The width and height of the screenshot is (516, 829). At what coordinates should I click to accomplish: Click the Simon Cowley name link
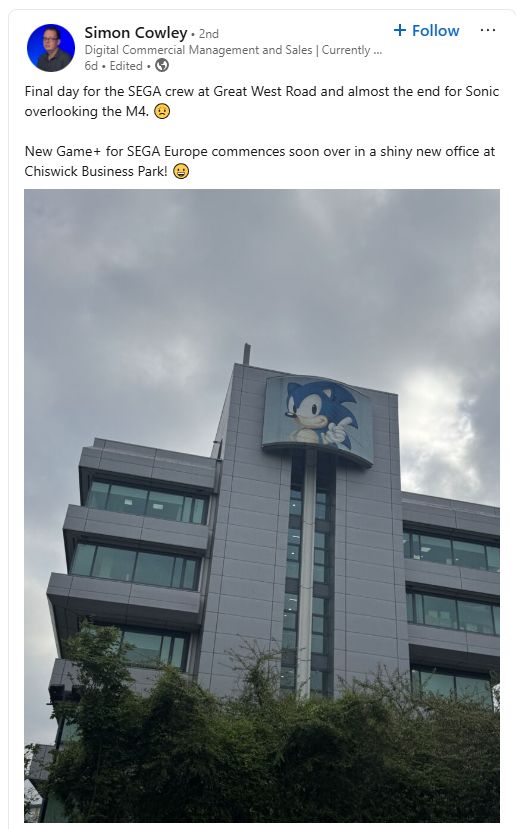(136, 33)
